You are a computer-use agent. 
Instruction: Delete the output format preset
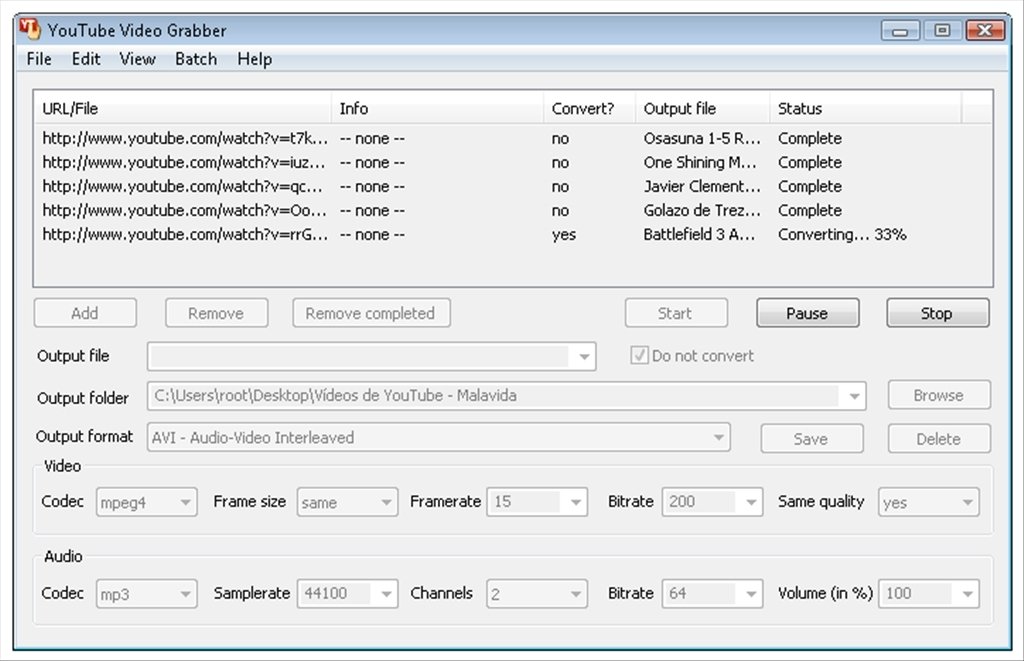(938, 438)
